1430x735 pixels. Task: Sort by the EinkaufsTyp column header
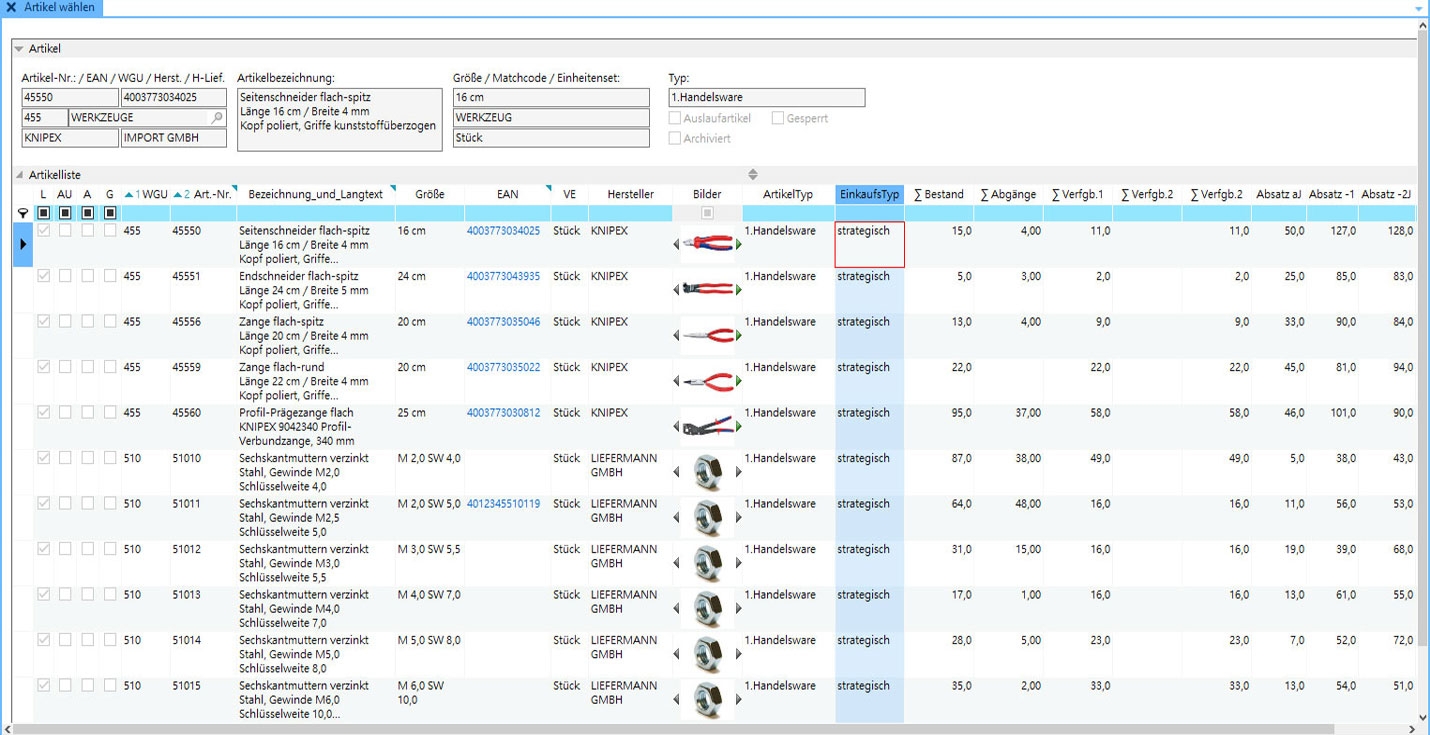point(869,194)
